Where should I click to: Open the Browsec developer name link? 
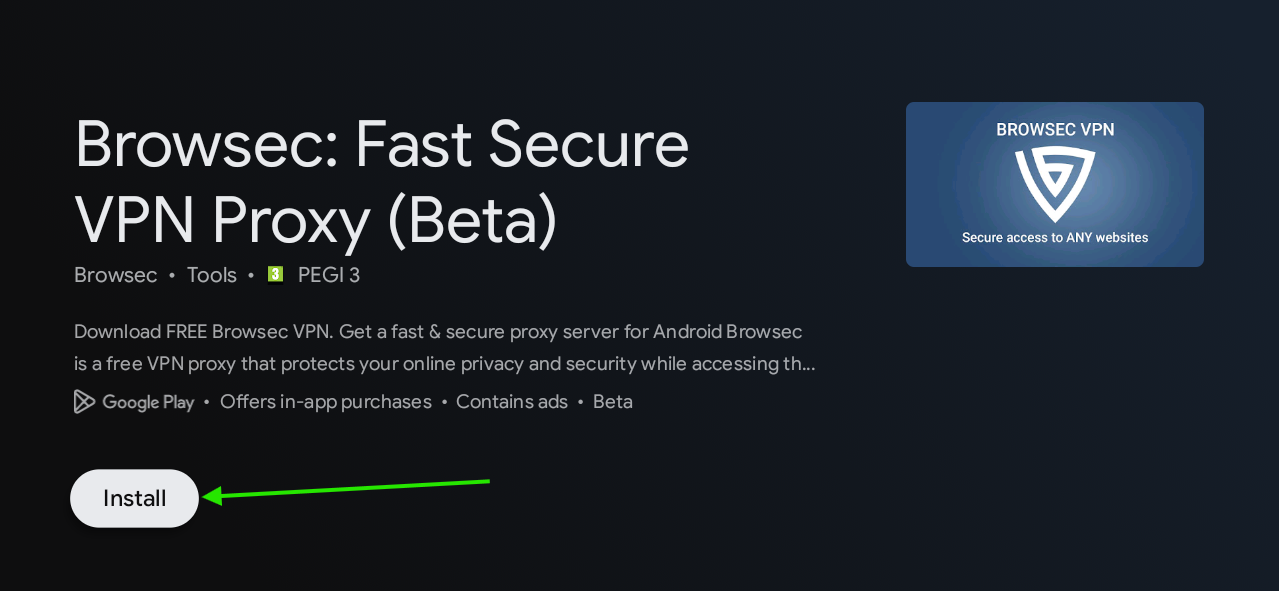click(x=116, y=275)
